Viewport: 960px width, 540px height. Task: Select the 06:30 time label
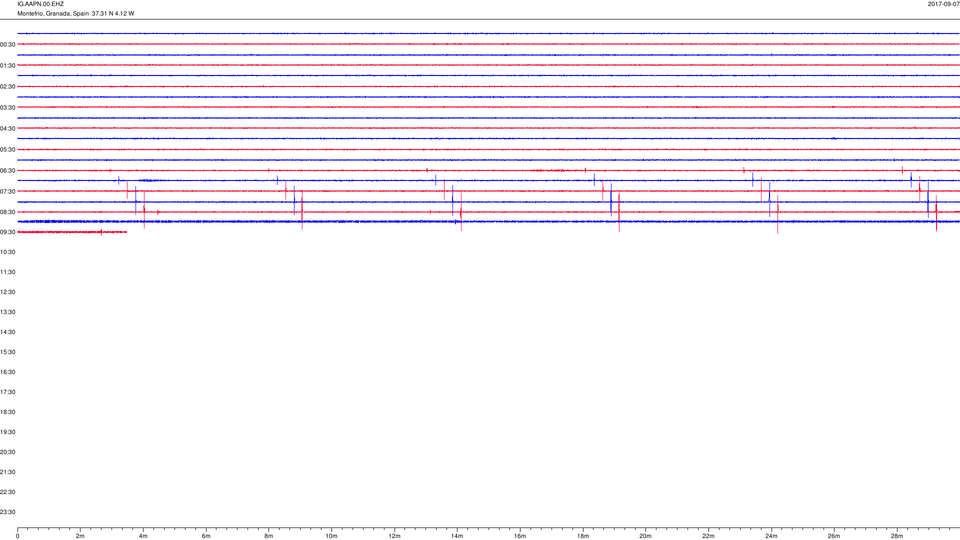coord(7,171)
